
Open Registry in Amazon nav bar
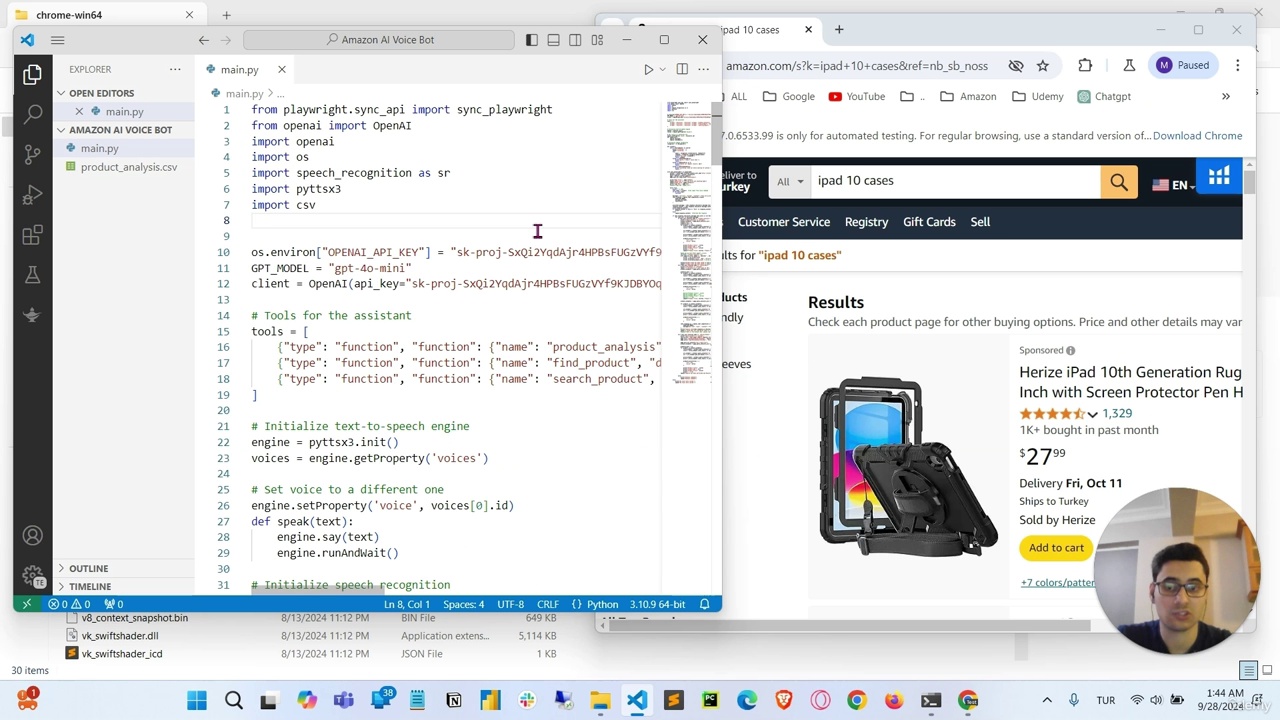(866, 222)
